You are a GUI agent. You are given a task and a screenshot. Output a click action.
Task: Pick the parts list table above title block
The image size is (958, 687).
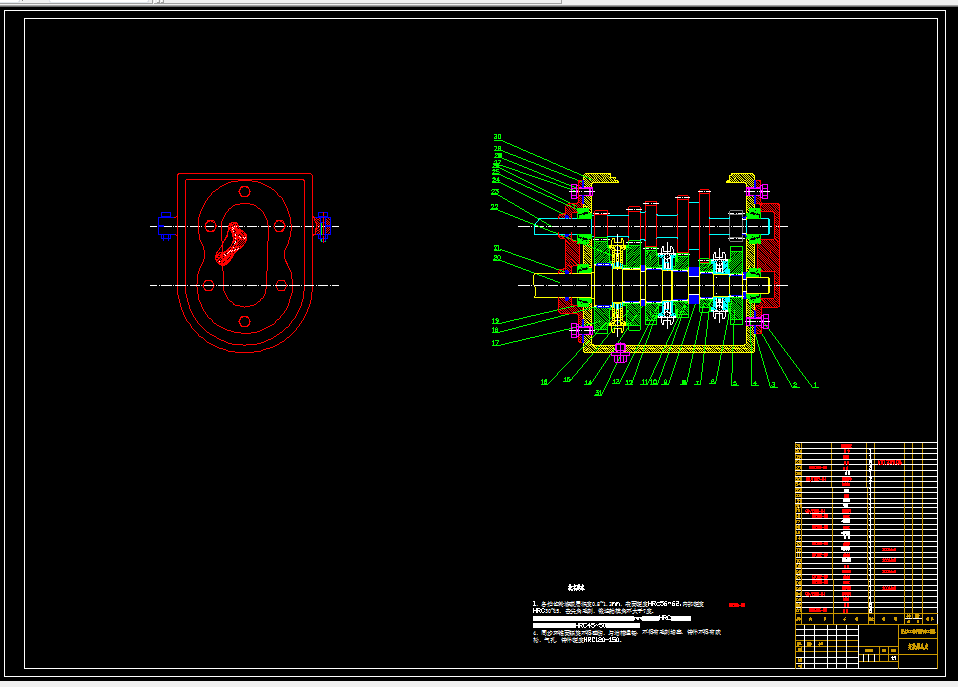pos(866,533)
